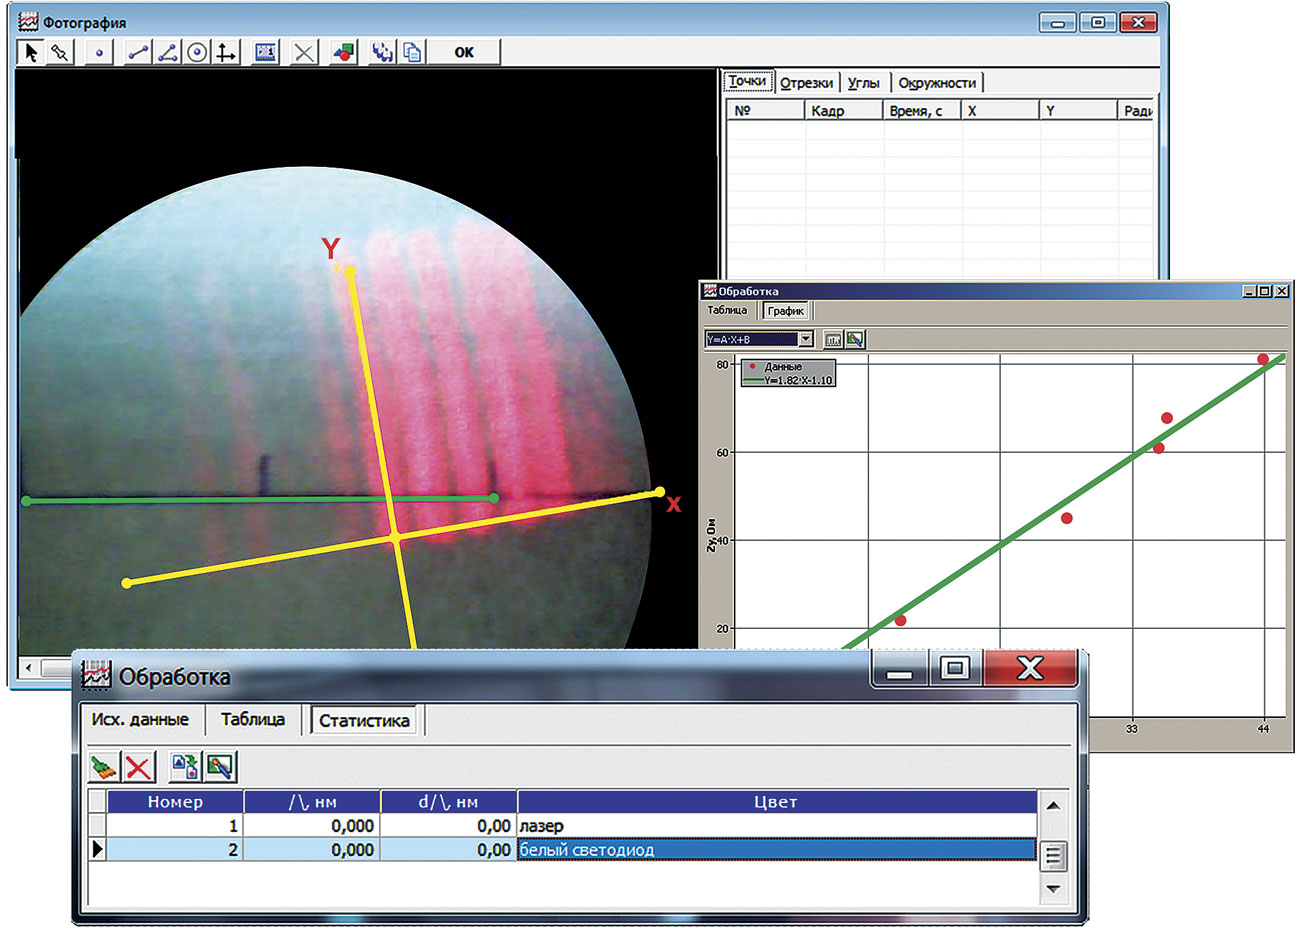Click the colored shapes icon
Image resolution: width=1300 pixels, height=931 pixels.
coord(343,53)
